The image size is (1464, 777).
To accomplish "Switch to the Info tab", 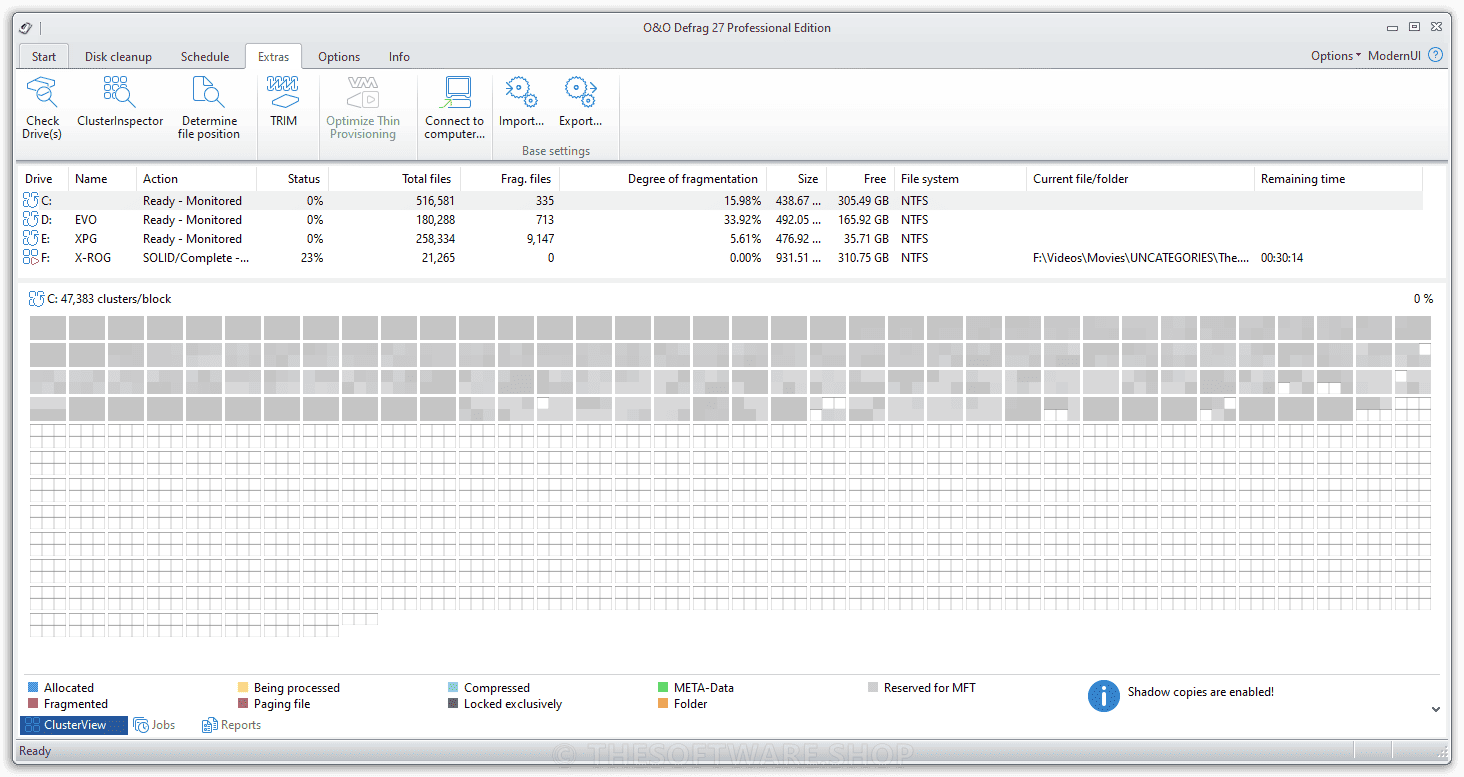I will pos(399,57).
